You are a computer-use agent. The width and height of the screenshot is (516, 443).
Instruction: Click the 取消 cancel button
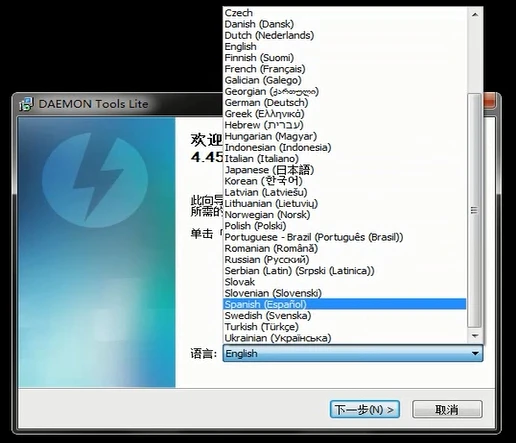tap(447, 409)
